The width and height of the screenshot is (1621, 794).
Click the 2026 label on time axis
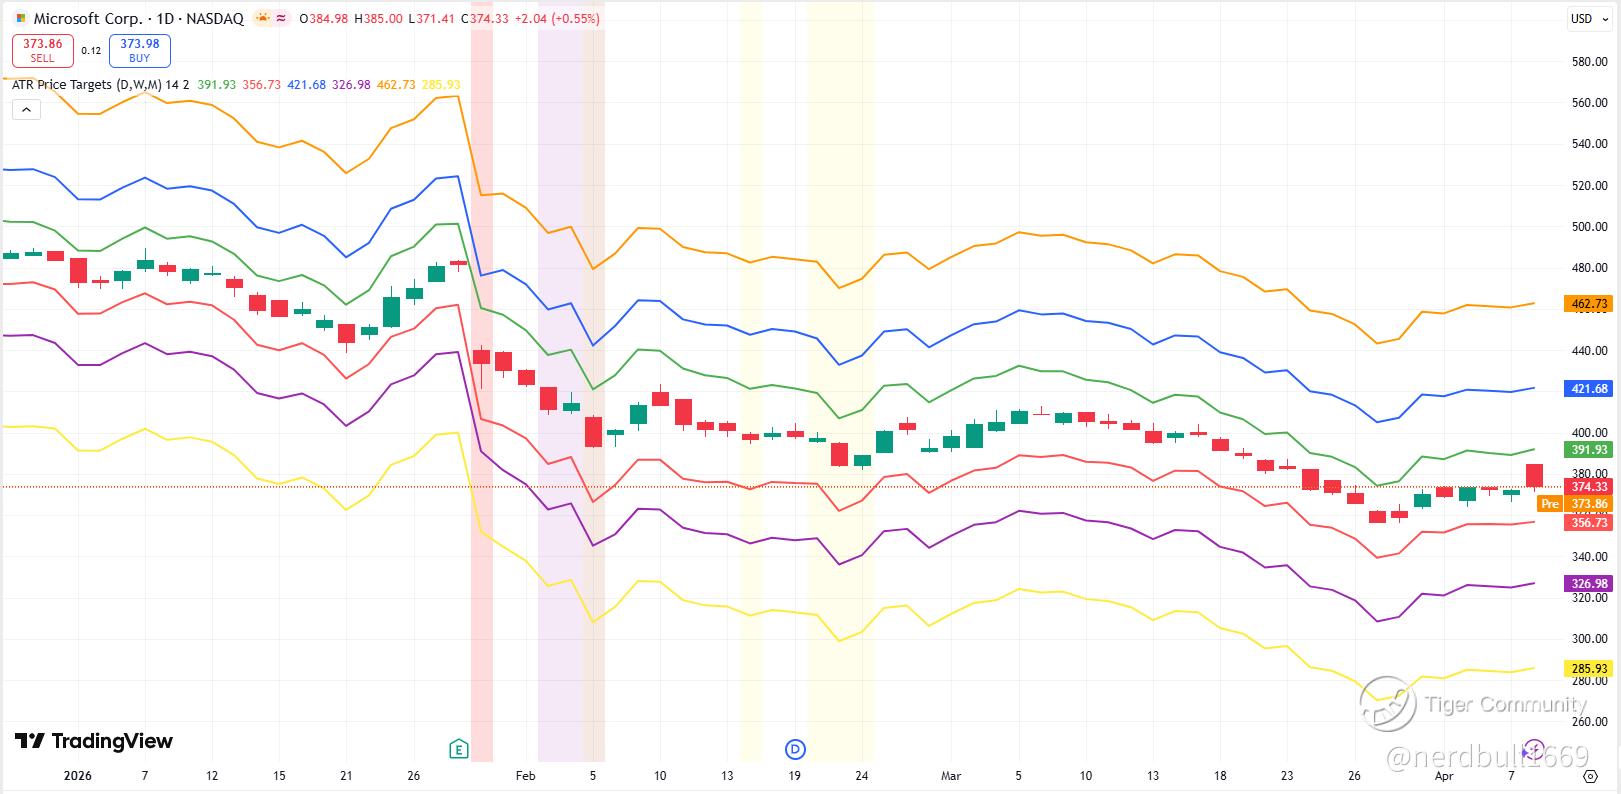(77, 776)
